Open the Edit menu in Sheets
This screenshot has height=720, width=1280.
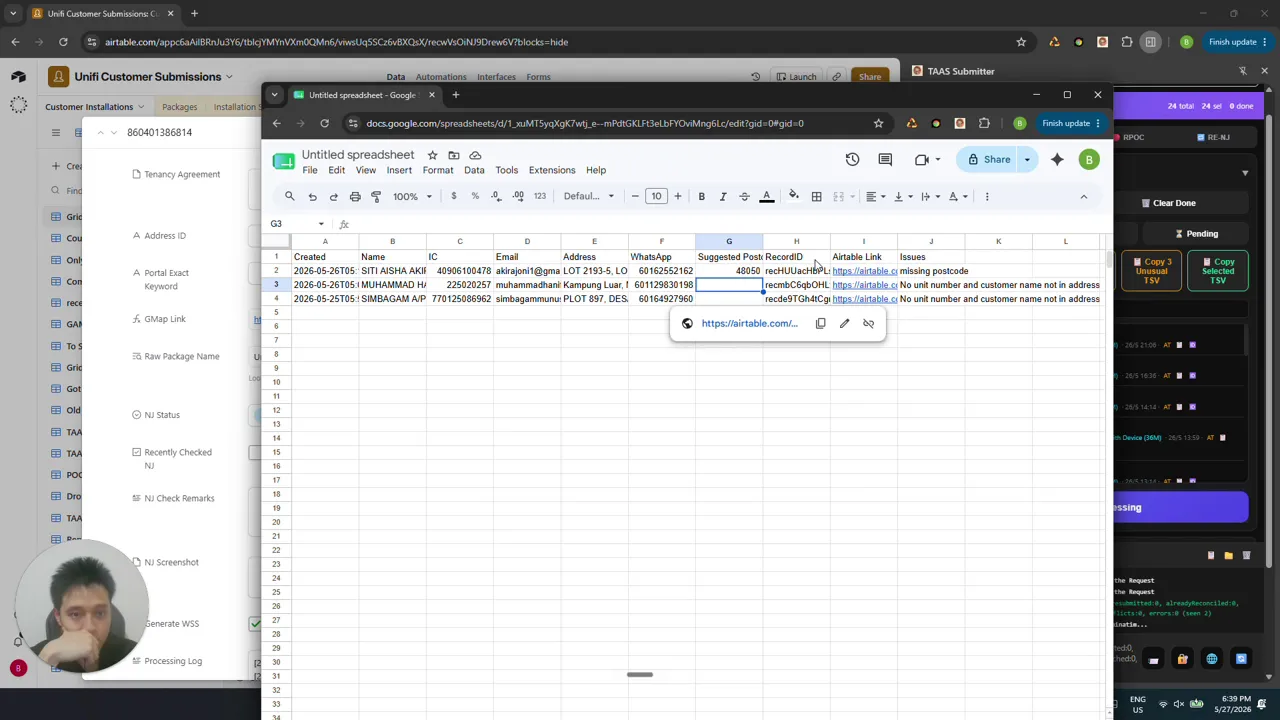pos(337,170)
